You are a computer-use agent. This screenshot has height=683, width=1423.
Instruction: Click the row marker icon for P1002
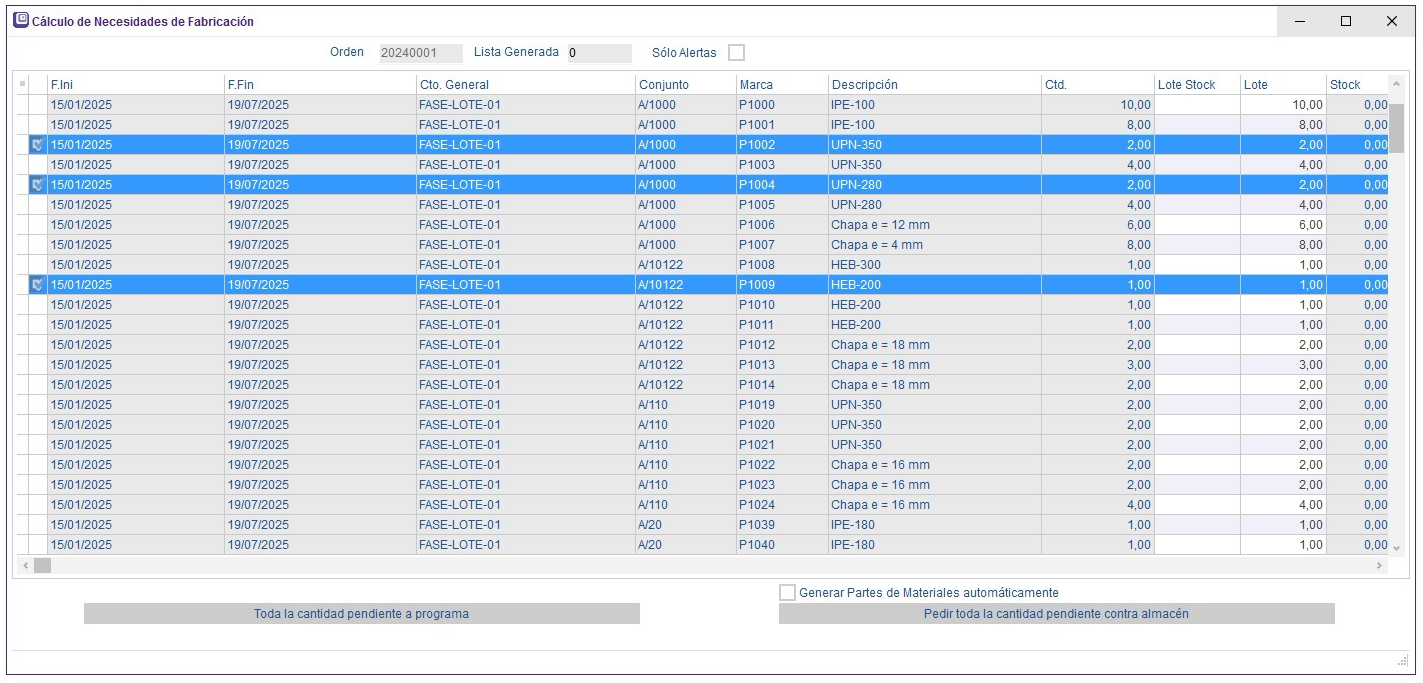pos(38,145)
